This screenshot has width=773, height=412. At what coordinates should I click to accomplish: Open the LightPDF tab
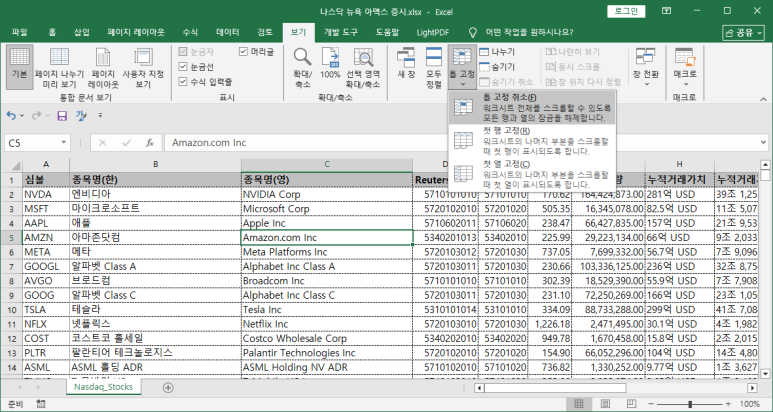pos(432,33)
